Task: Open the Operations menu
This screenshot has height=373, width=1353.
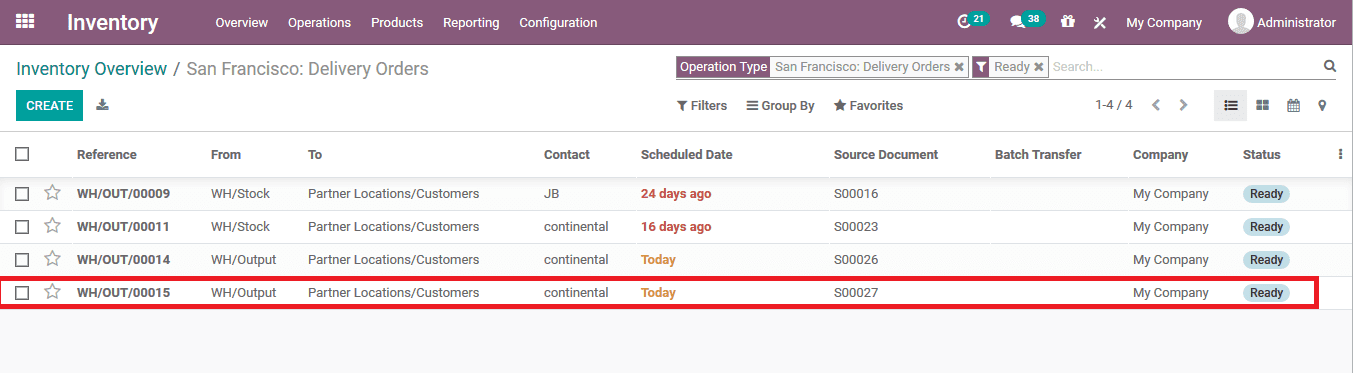Action: [x=319, y=22]
